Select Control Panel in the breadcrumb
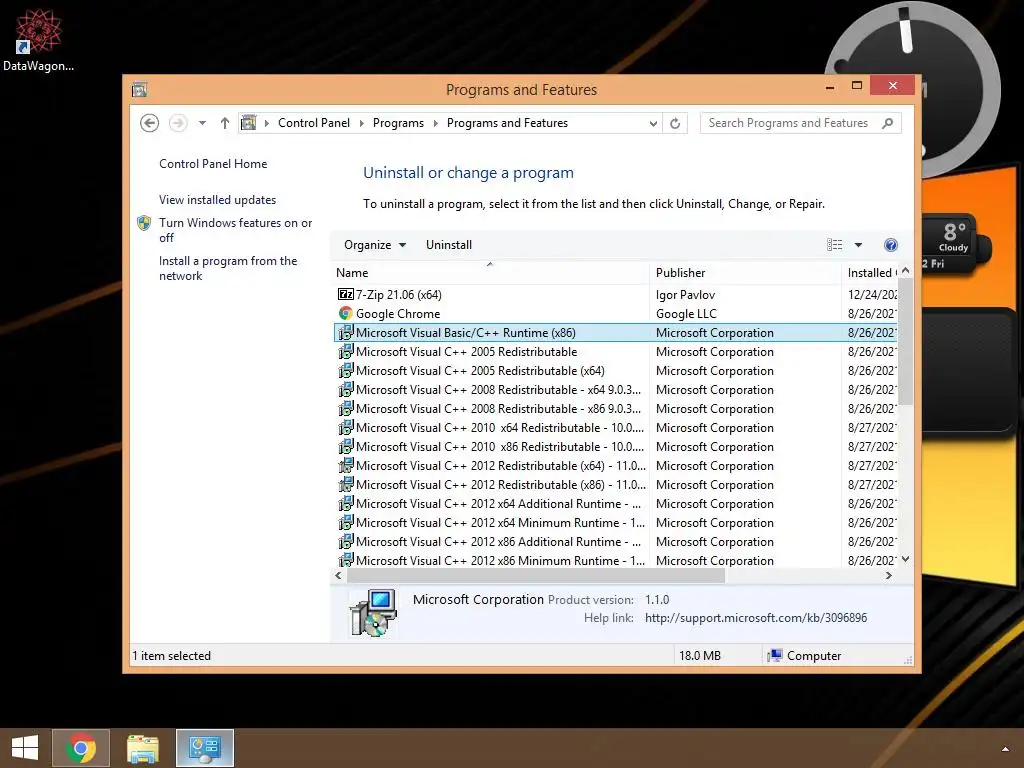Image resolution: width=1024 pixels, height=768 pixels. (x=313, y=123)
